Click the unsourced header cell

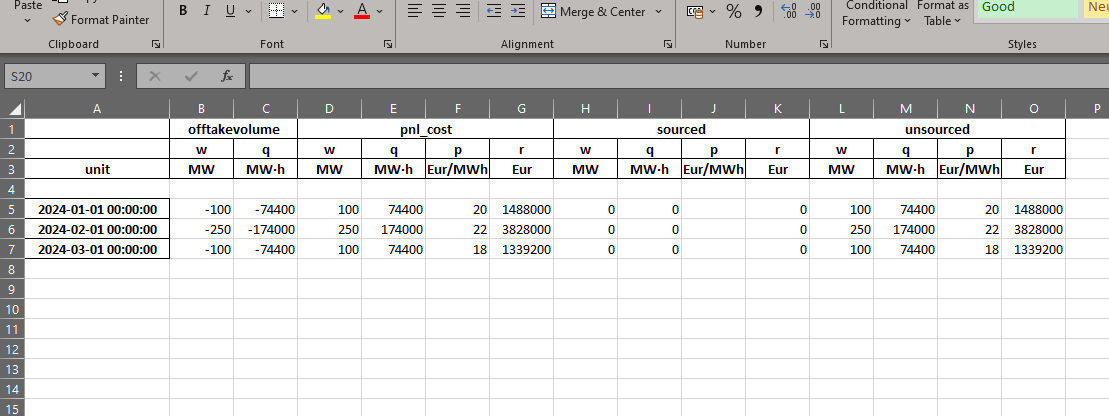pyautogui.click(x=937, y=129)
